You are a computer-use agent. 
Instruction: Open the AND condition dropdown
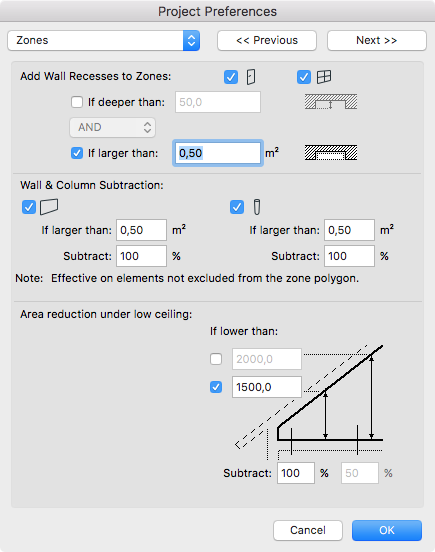click(x=112, y=127)
